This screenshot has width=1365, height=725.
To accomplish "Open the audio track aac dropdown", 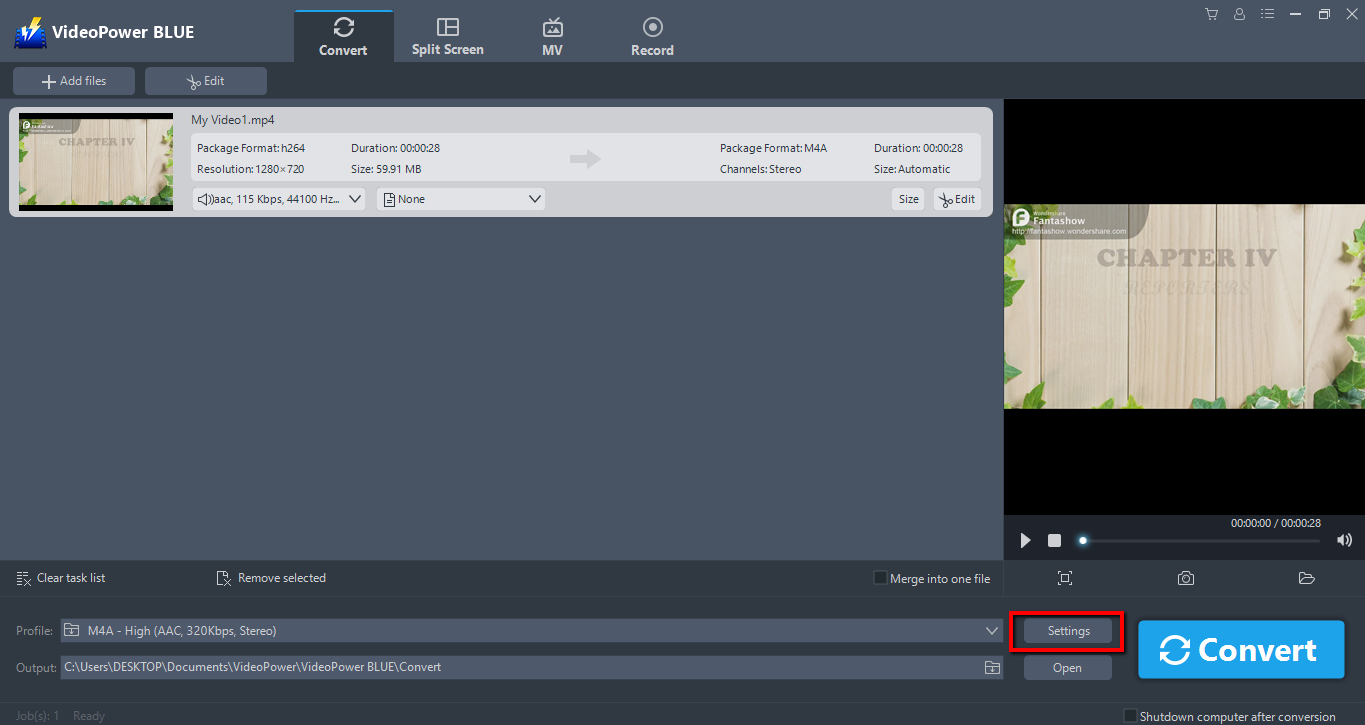I will point(279,199).
